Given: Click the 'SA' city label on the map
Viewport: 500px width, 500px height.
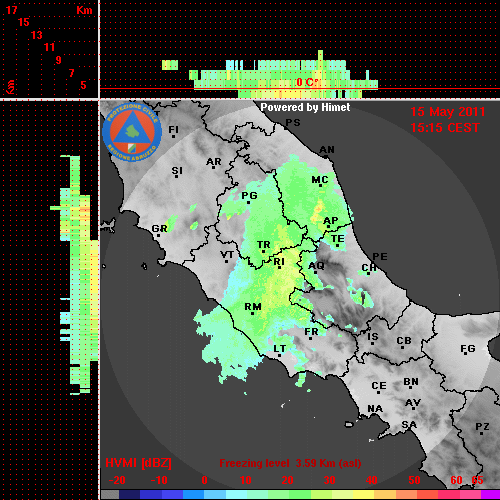Looking at the screenshot, I should 409,425.
